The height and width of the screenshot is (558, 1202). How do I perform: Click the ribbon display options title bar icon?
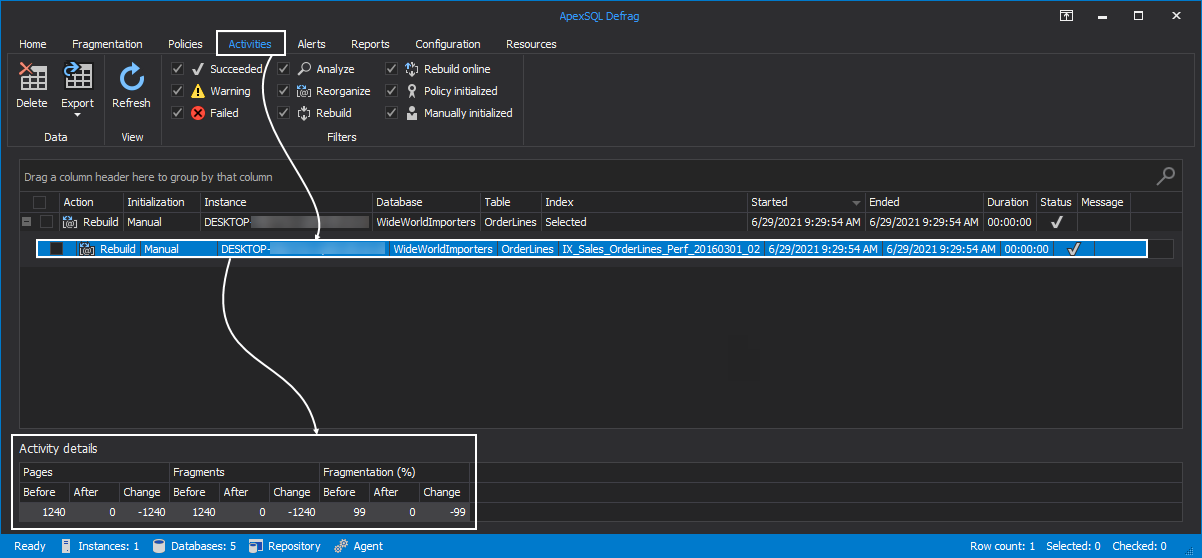tap(1068, 15)
